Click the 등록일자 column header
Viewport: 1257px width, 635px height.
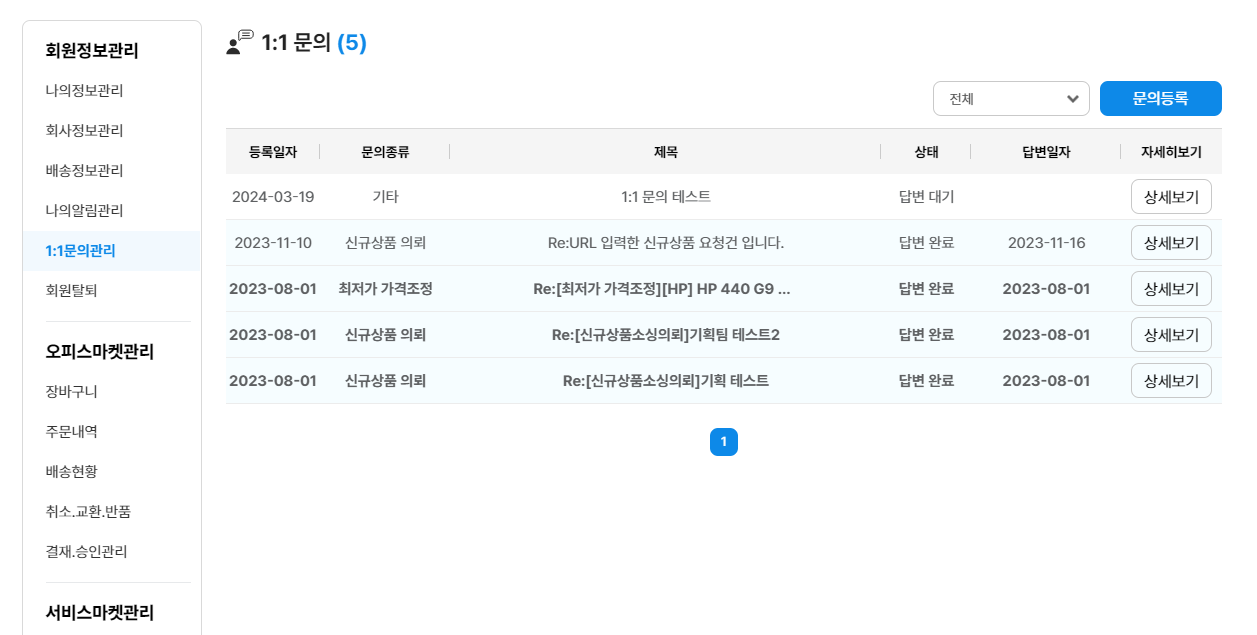[273, 152]
